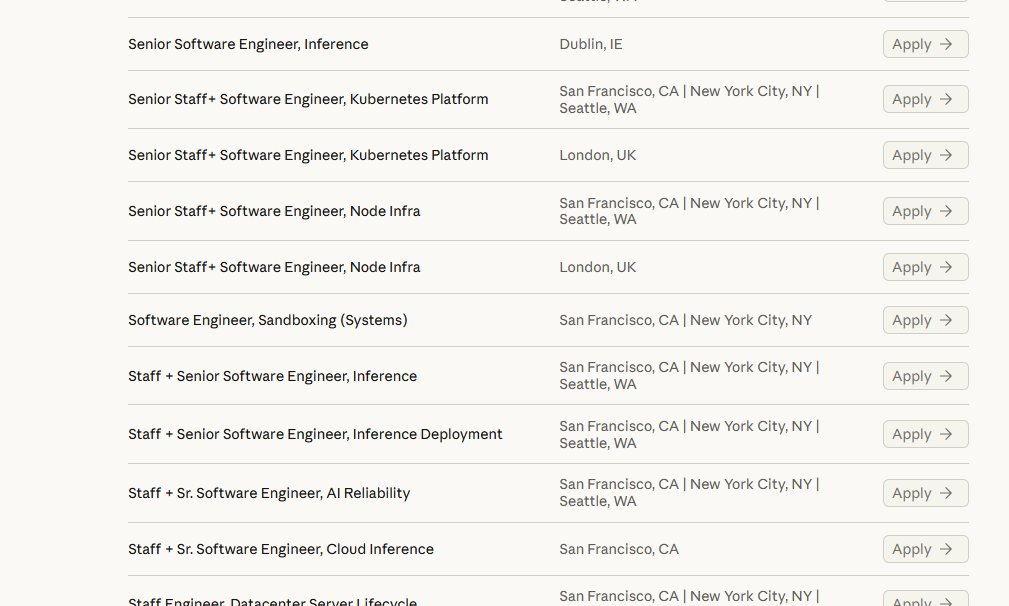Click the Sandboxing role's location text
Screen dimensions: 1009x606
click(x=685, y=320)
